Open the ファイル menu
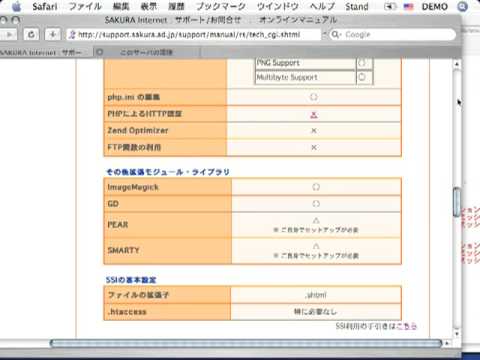The image size is (480, 360). coord(85,7)
